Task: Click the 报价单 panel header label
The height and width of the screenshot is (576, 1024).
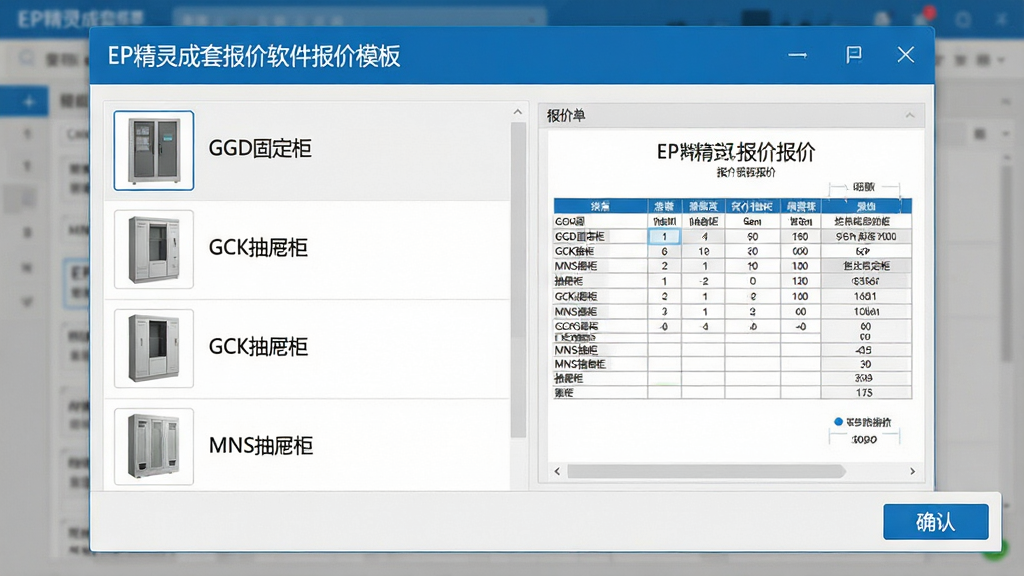Action: tap(566, 116)
